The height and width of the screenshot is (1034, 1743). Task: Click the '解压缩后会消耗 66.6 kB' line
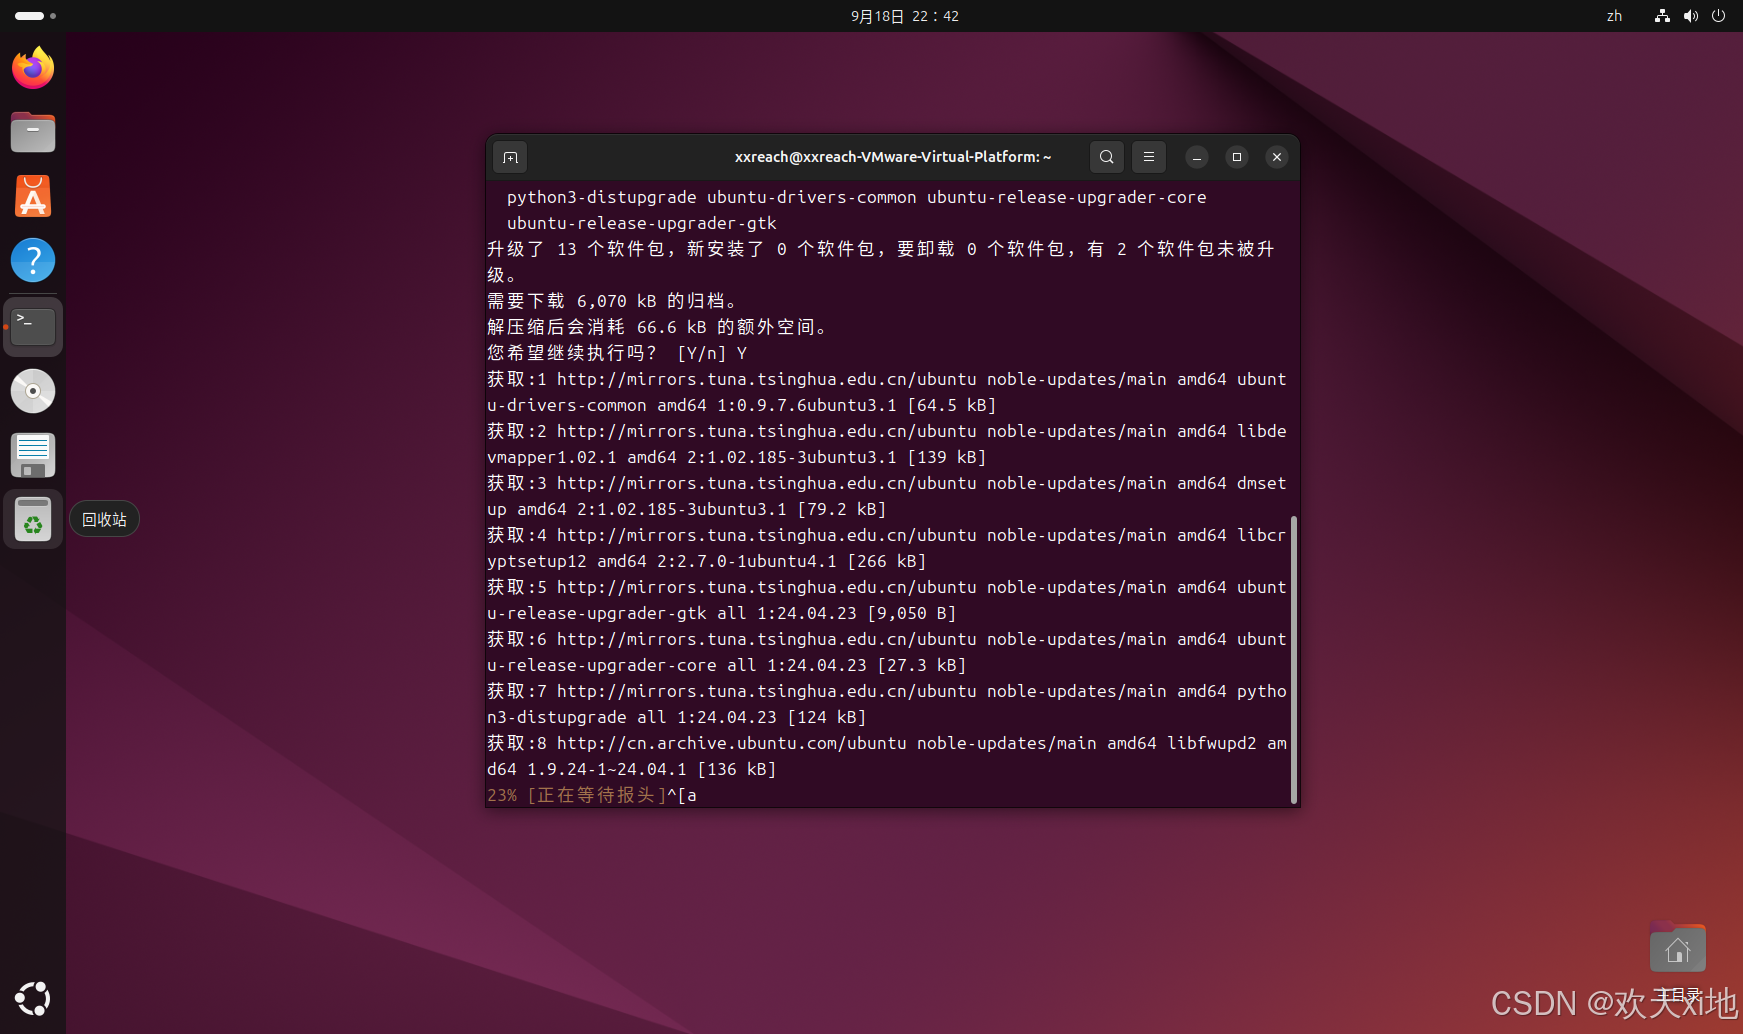click(657, 327)
